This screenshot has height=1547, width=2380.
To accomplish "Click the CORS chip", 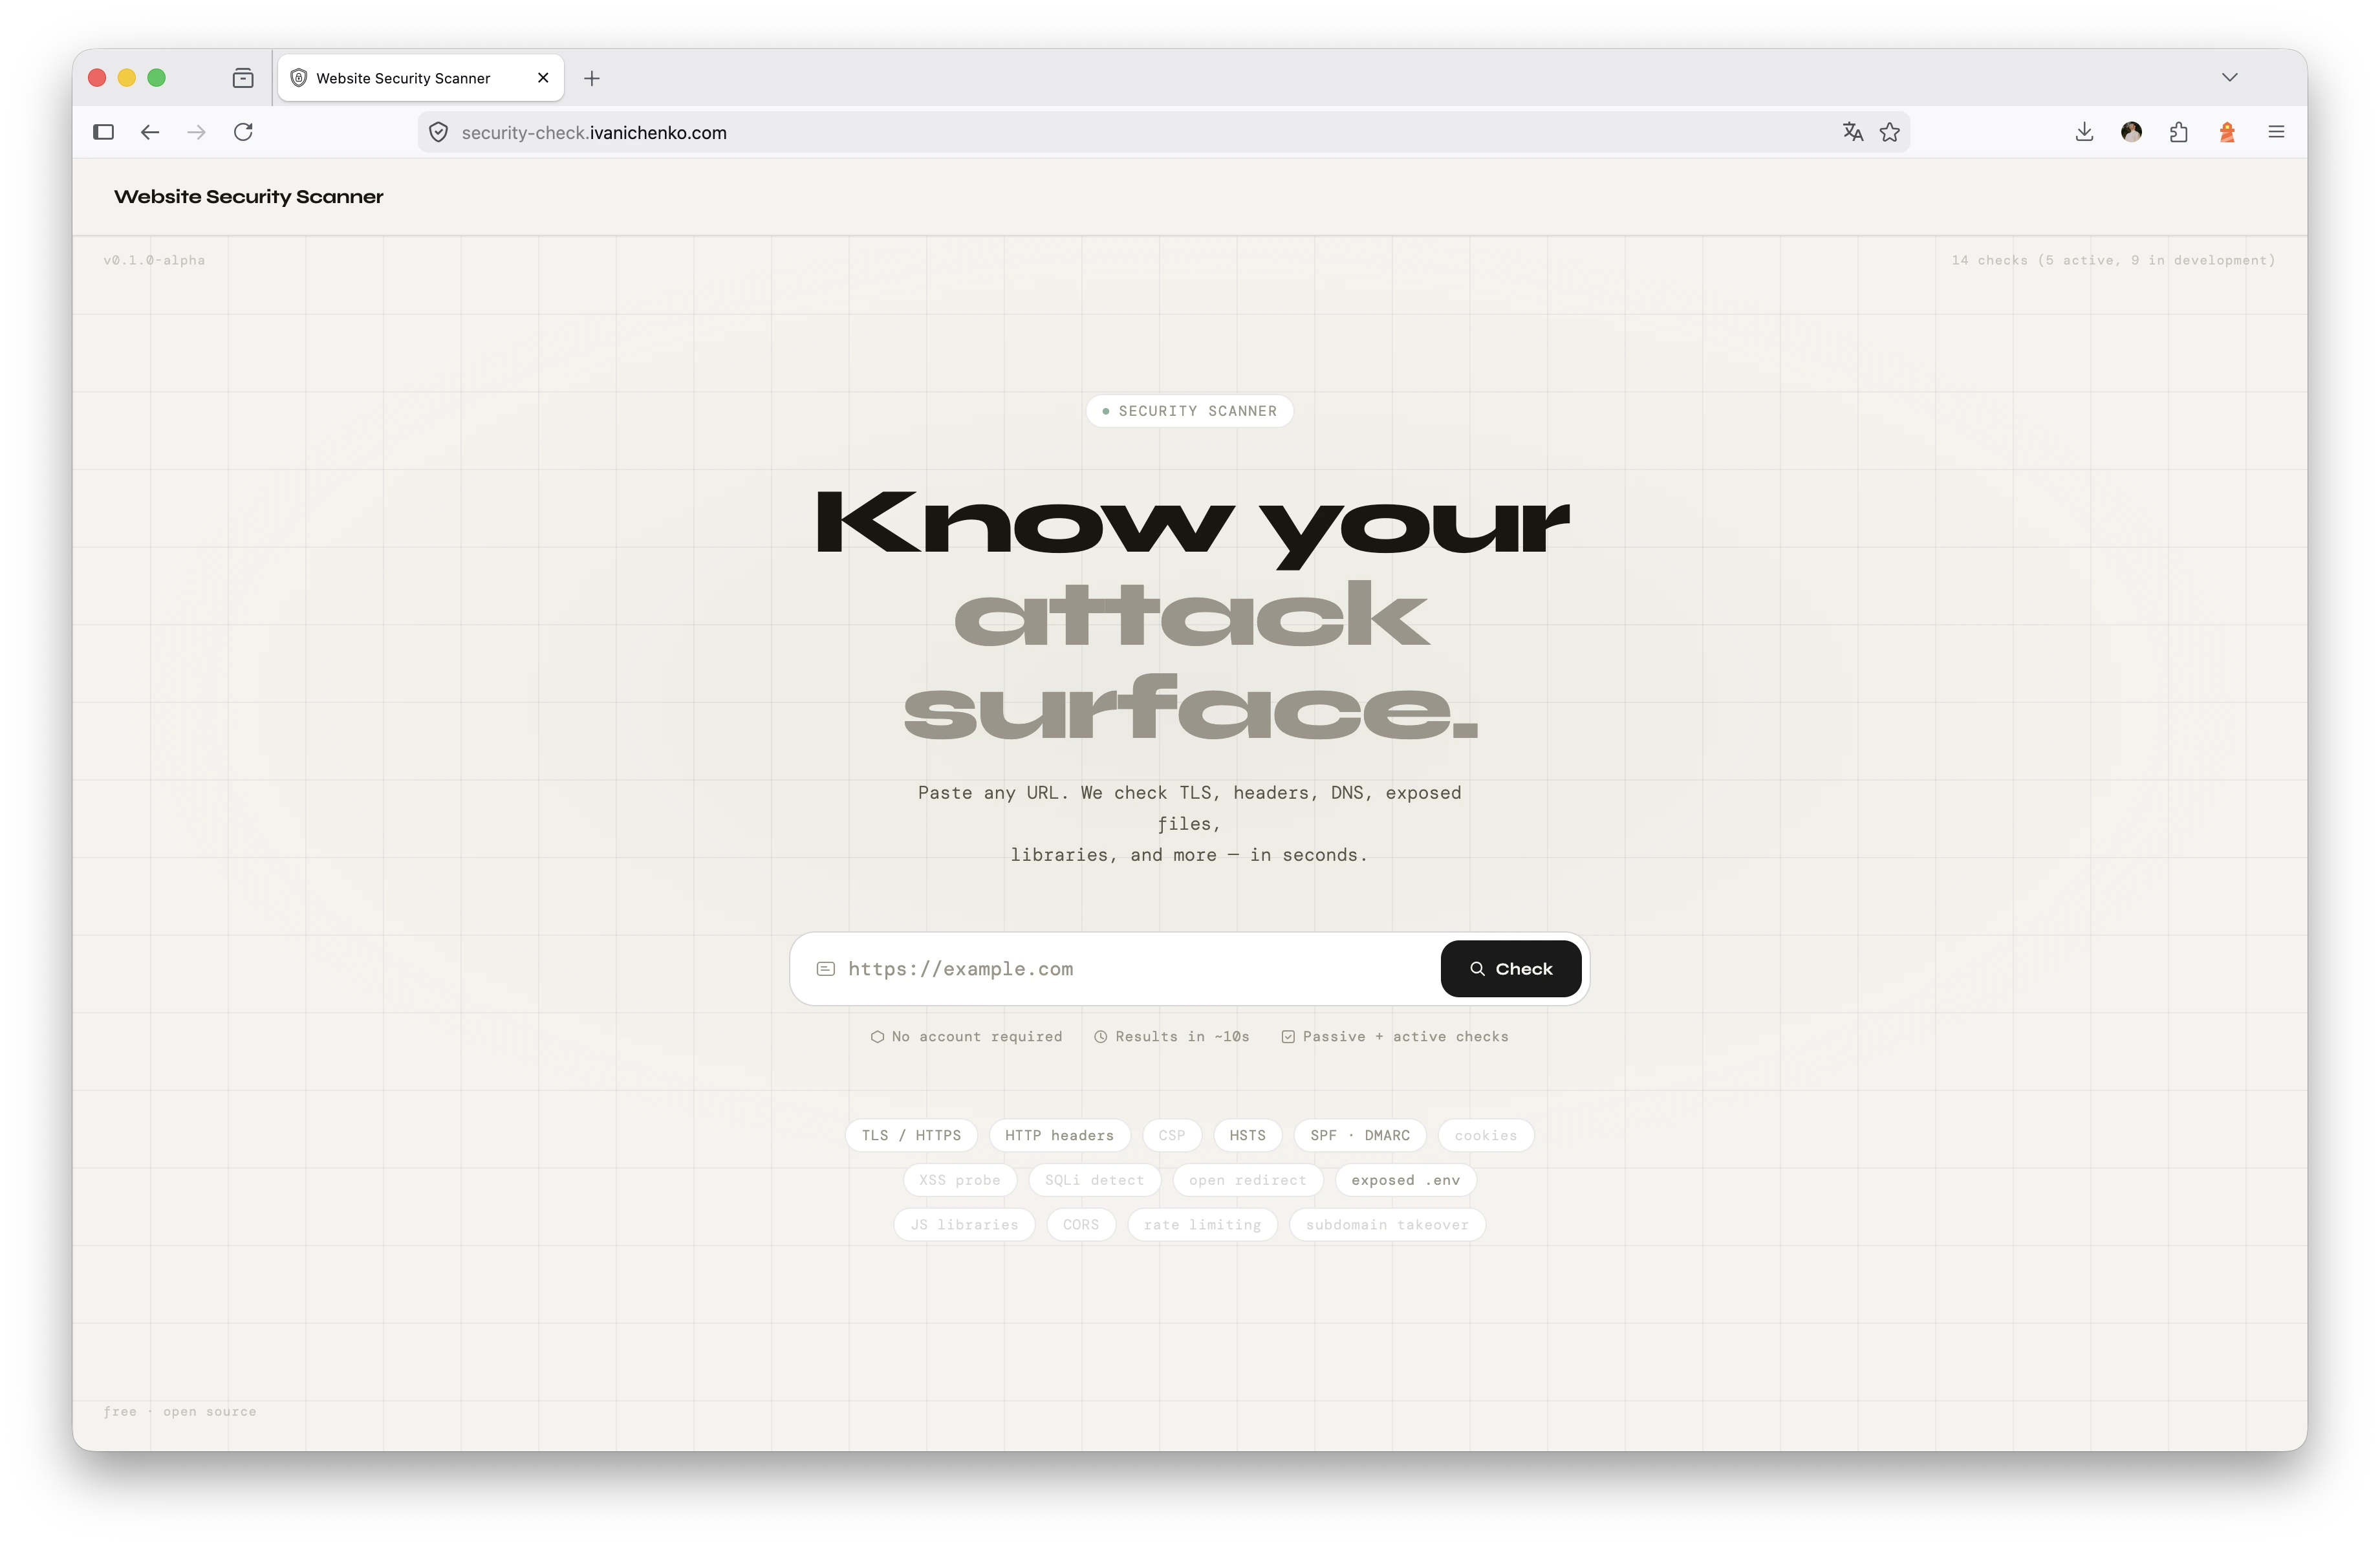I will tap(1081, 1225).
